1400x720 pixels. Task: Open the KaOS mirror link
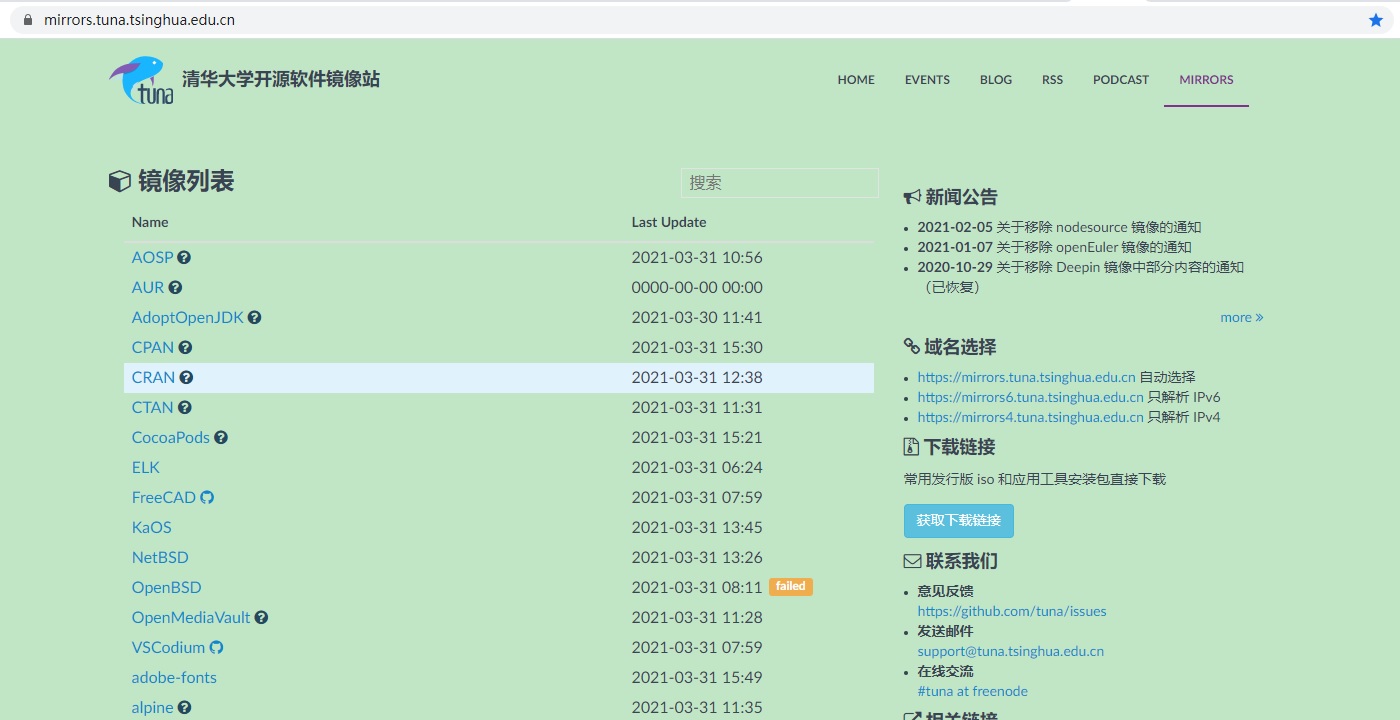(x=152, y=527)
